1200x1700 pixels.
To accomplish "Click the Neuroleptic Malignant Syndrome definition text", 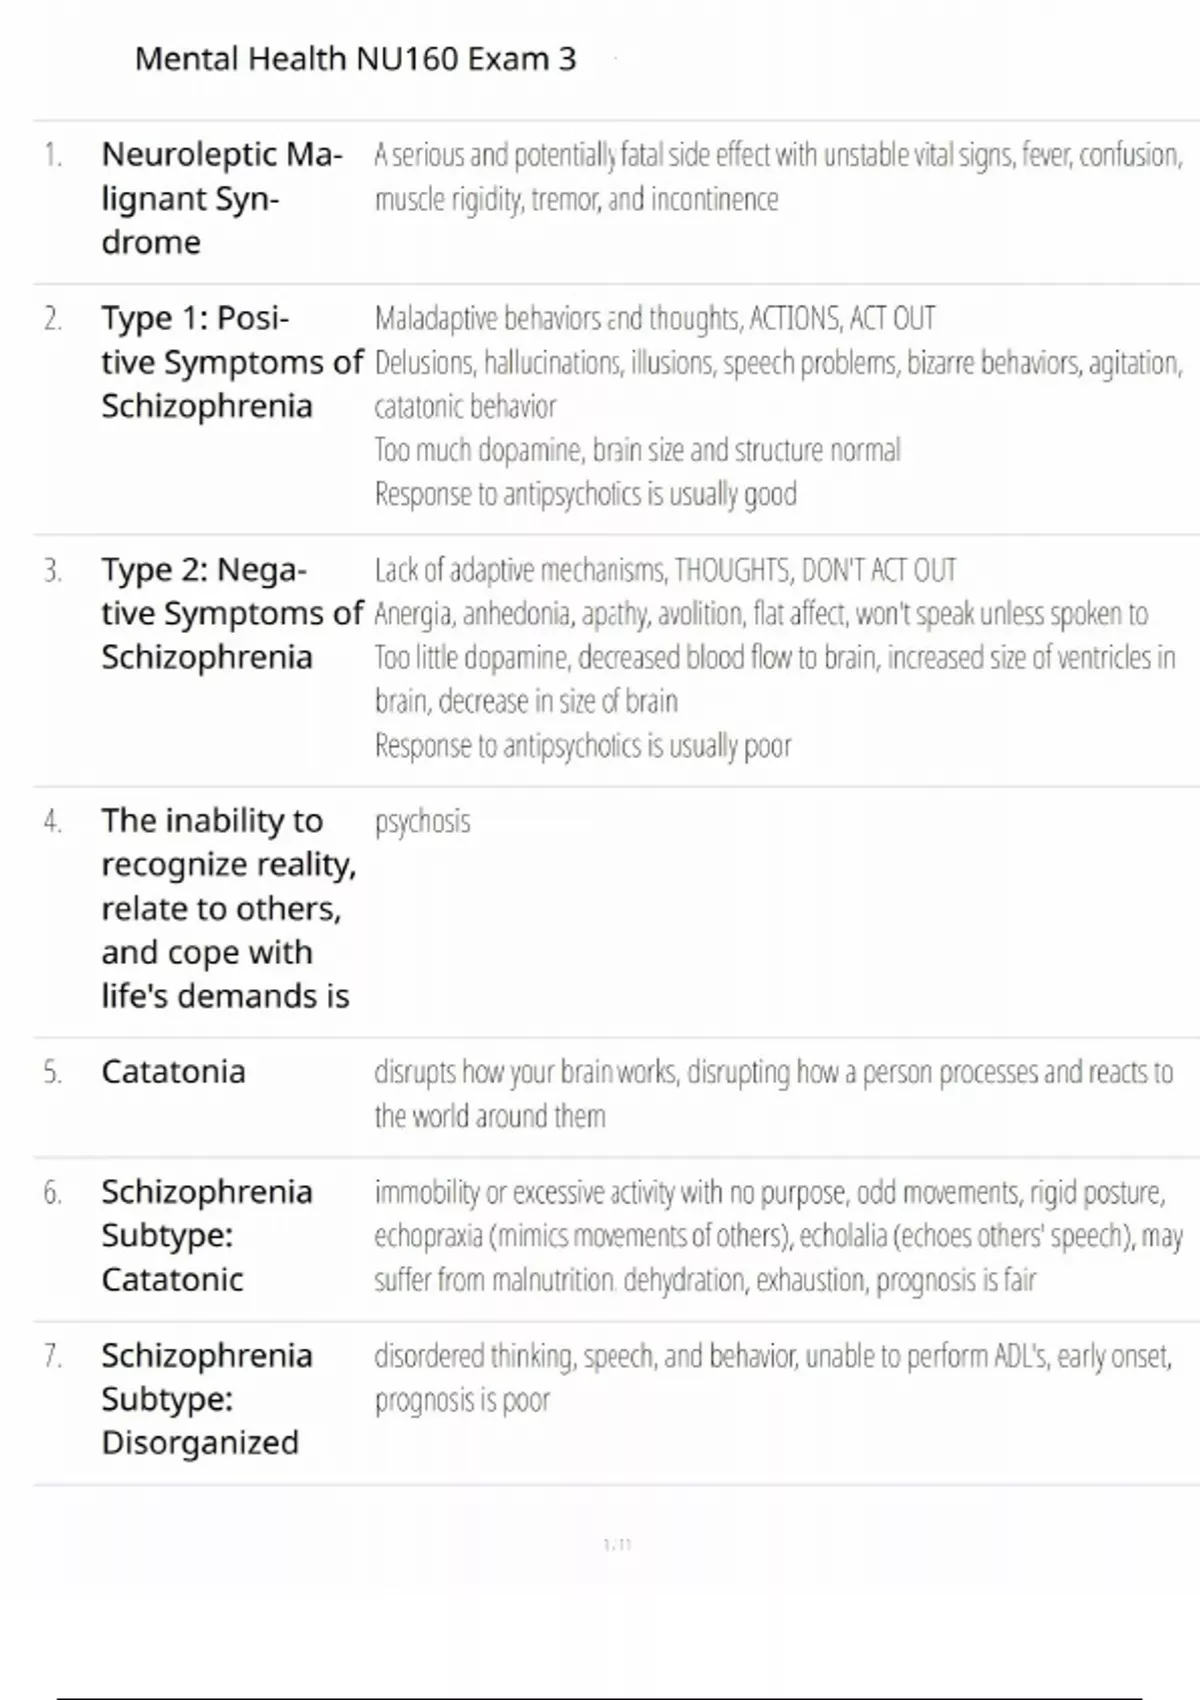I will tap(777, 177).
